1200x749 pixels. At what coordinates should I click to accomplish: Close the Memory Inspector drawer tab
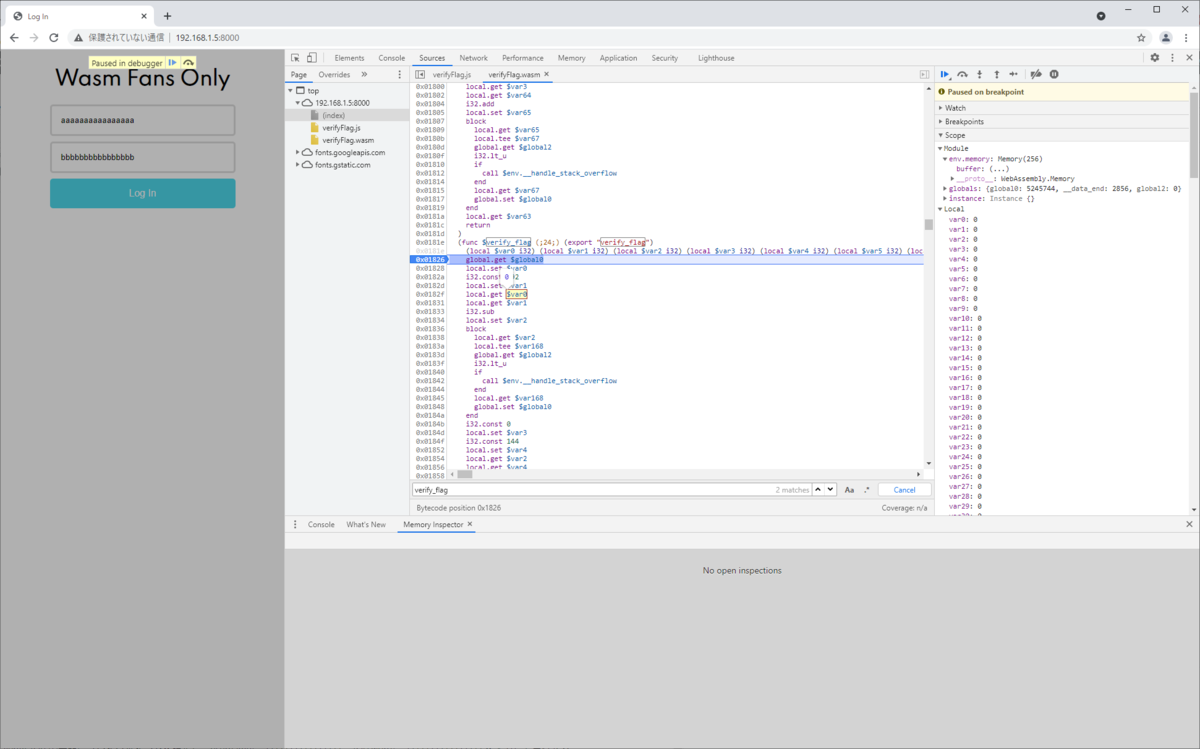470,524
